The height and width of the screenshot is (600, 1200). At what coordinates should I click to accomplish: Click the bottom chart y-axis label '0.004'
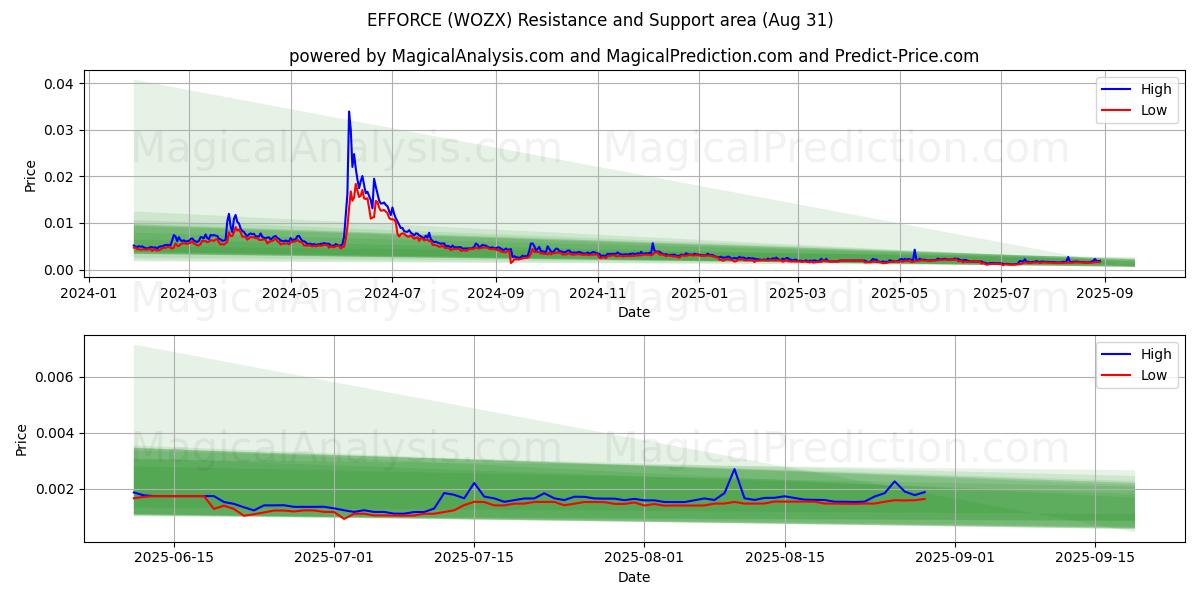[54, 434]
